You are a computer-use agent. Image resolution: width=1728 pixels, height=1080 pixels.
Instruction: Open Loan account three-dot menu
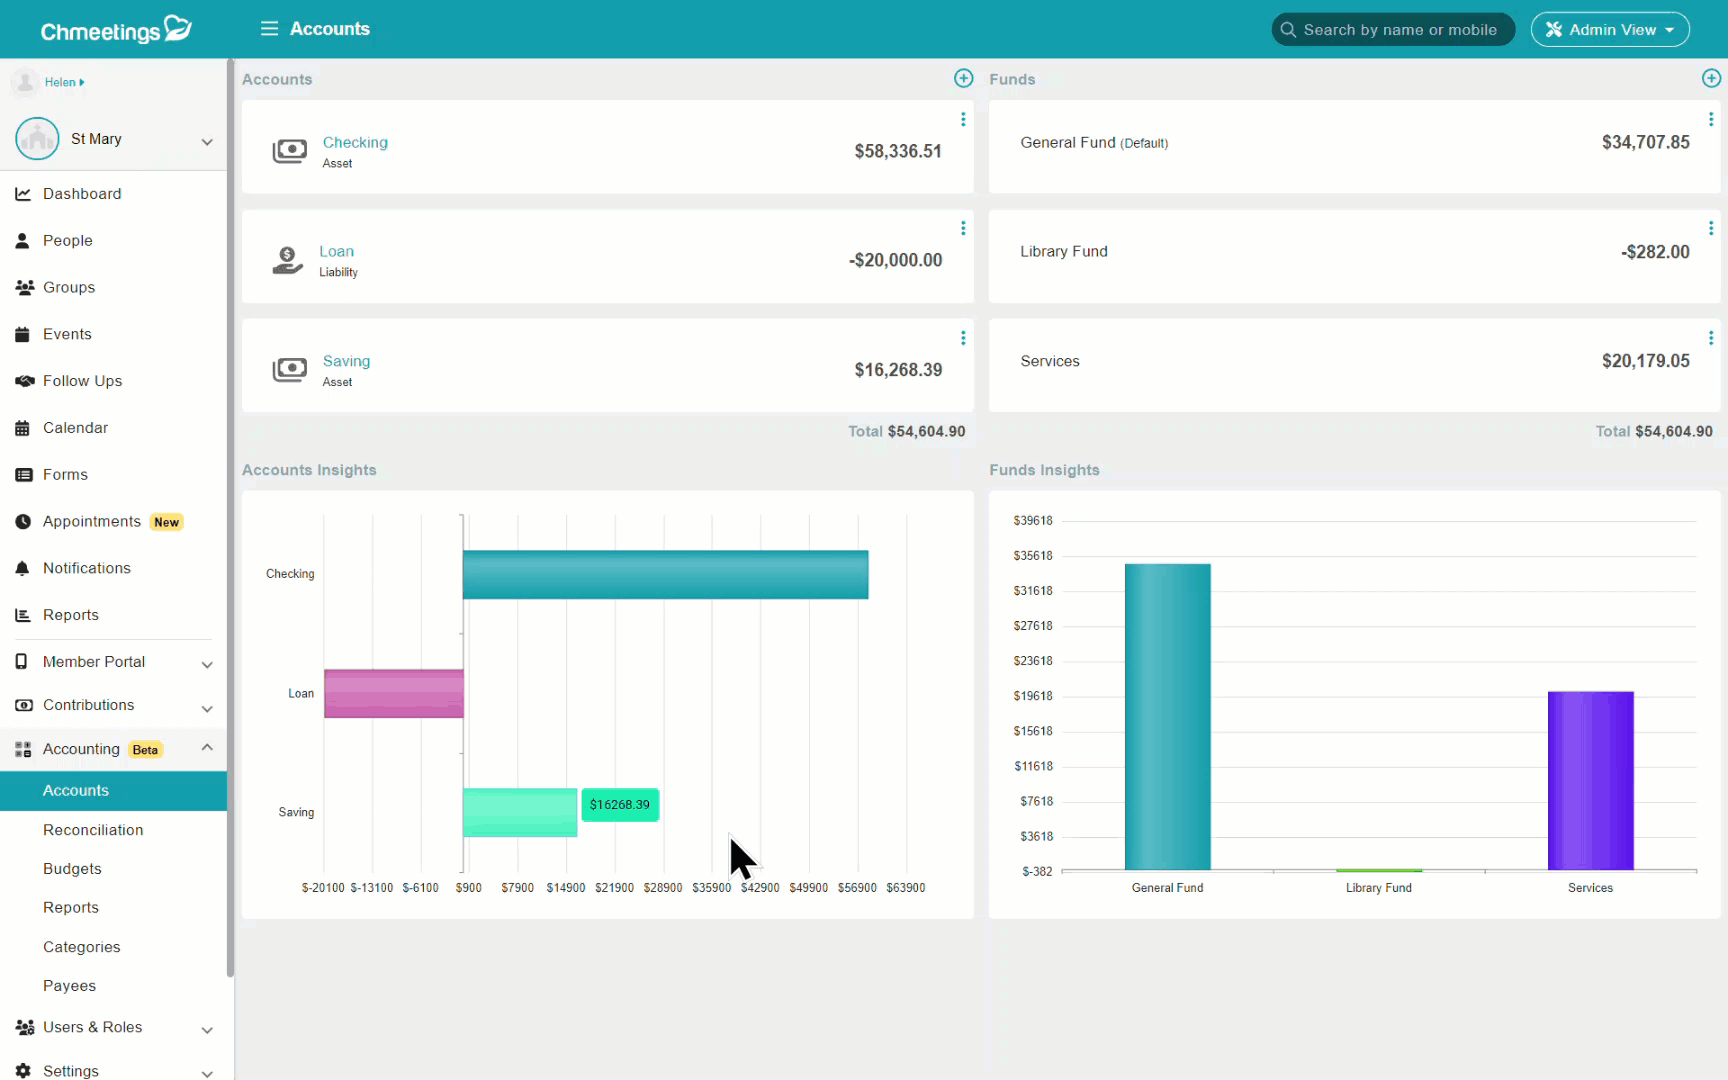click(963, 229)
